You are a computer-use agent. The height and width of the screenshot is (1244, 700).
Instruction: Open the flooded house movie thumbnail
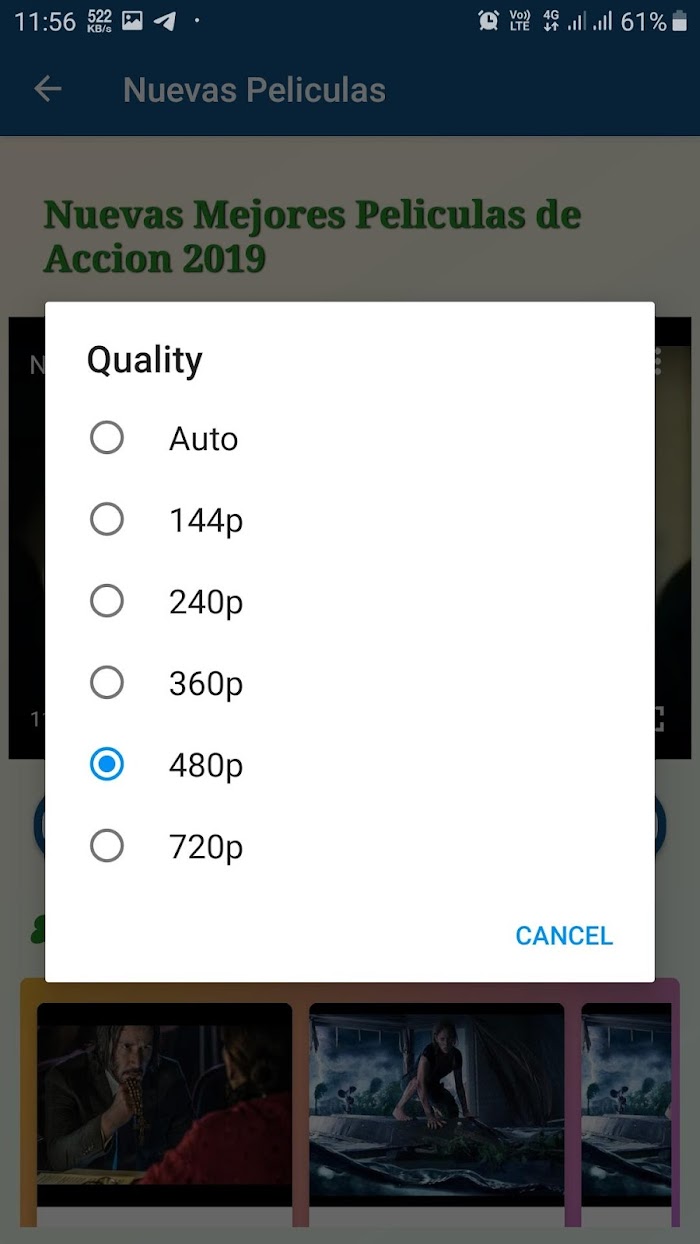tap(437, 1105)
